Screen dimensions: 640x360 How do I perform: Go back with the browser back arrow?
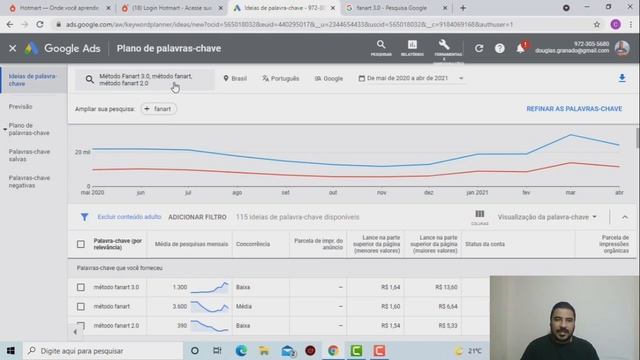coord(10,24)
